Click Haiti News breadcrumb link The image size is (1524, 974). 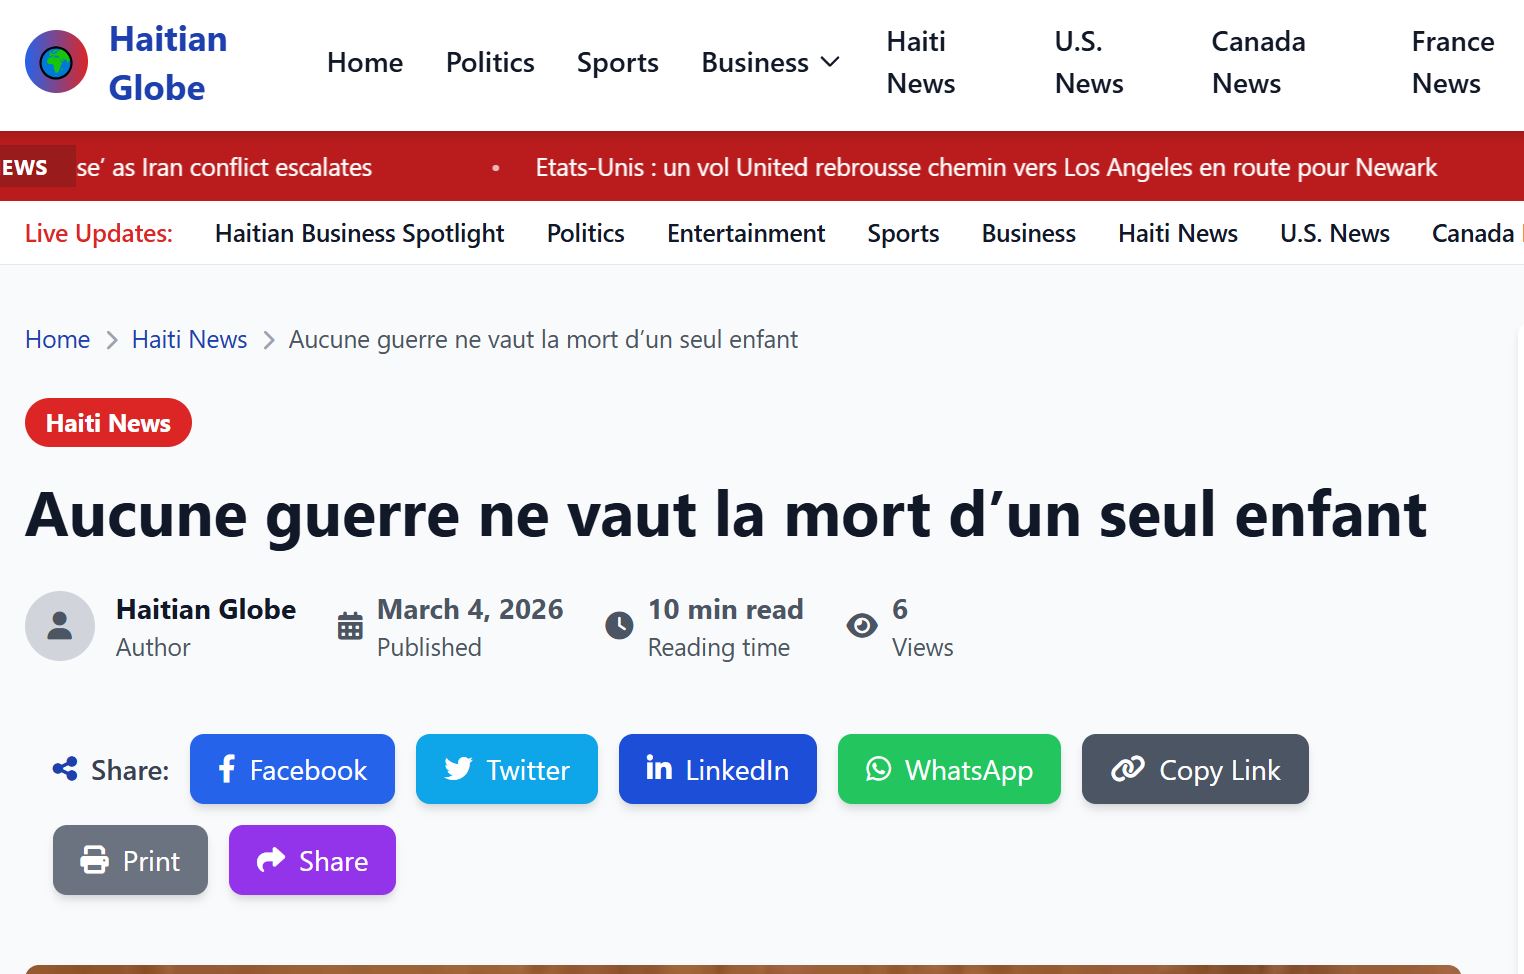(x=189, y=340)
